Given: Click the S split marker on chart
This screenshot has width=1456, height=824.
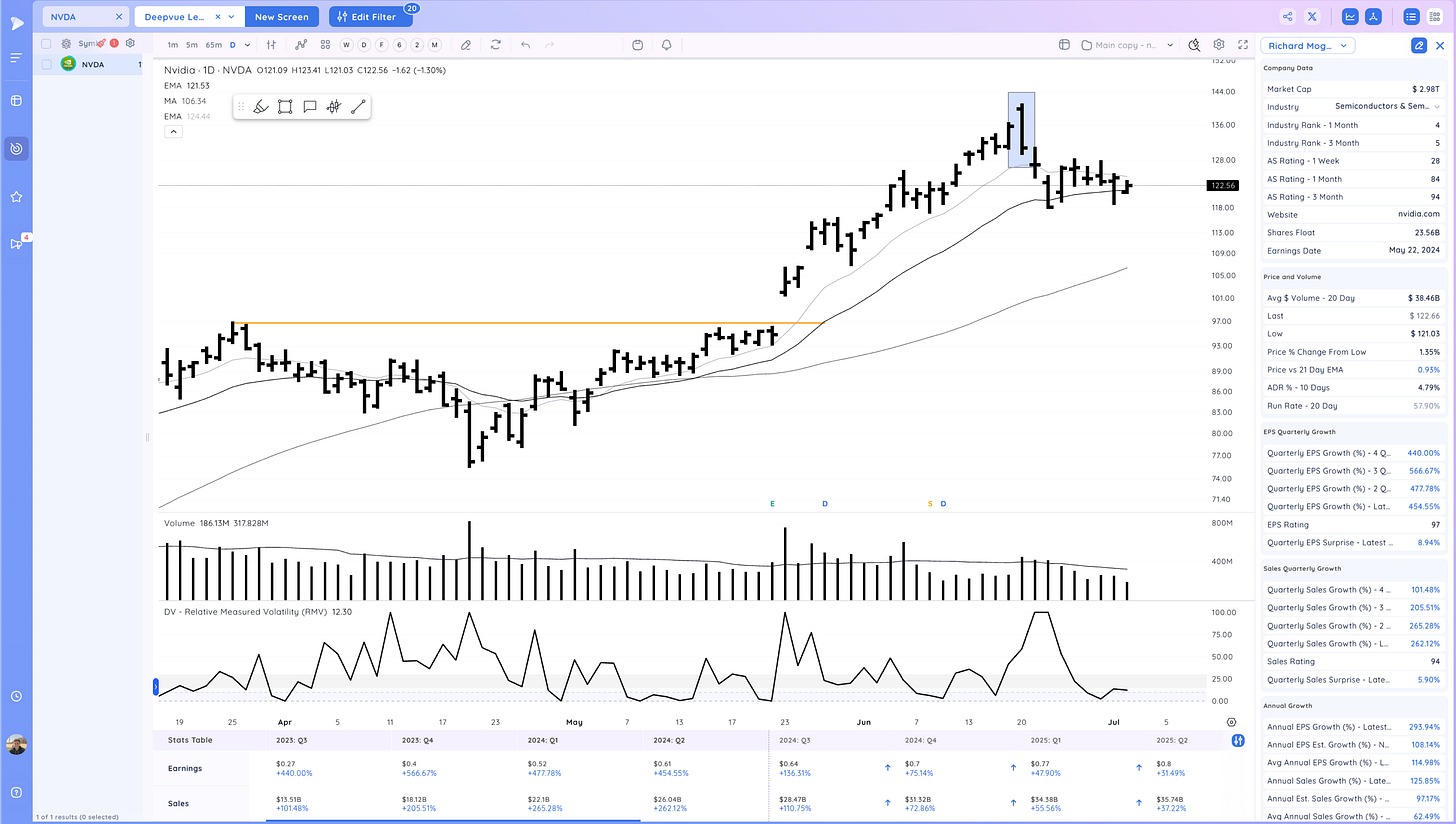Looking at the screenshot, I should (930, 504).
